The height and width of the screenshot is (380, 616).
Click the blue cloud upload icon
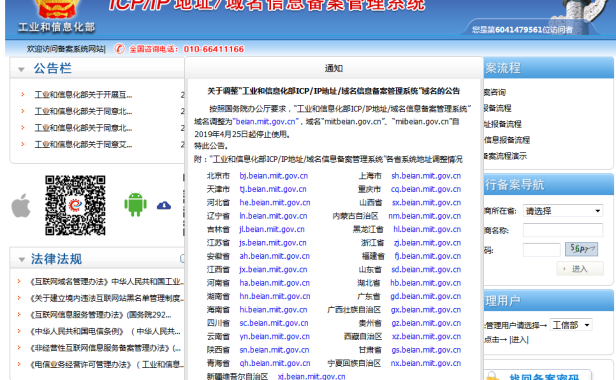coord(164,206)
